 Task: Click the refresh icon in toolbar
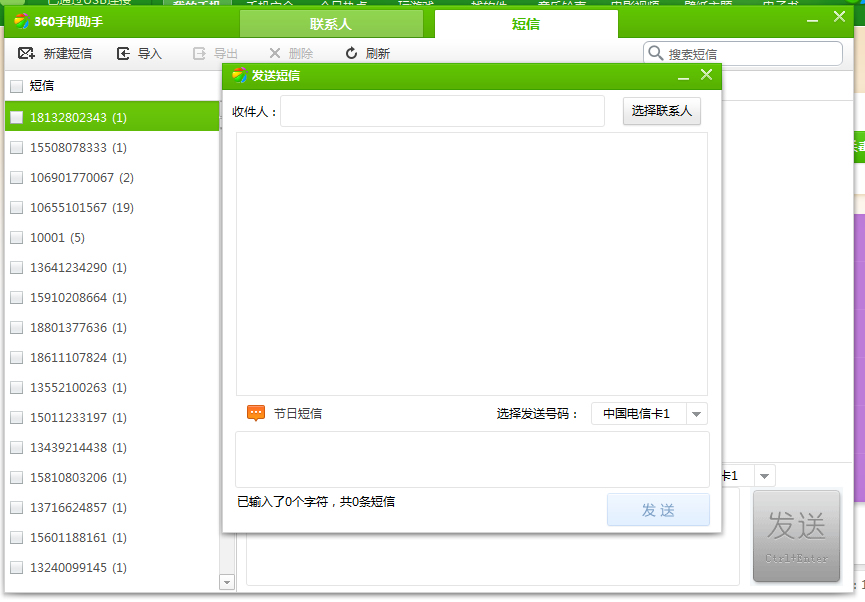(351, 53)
